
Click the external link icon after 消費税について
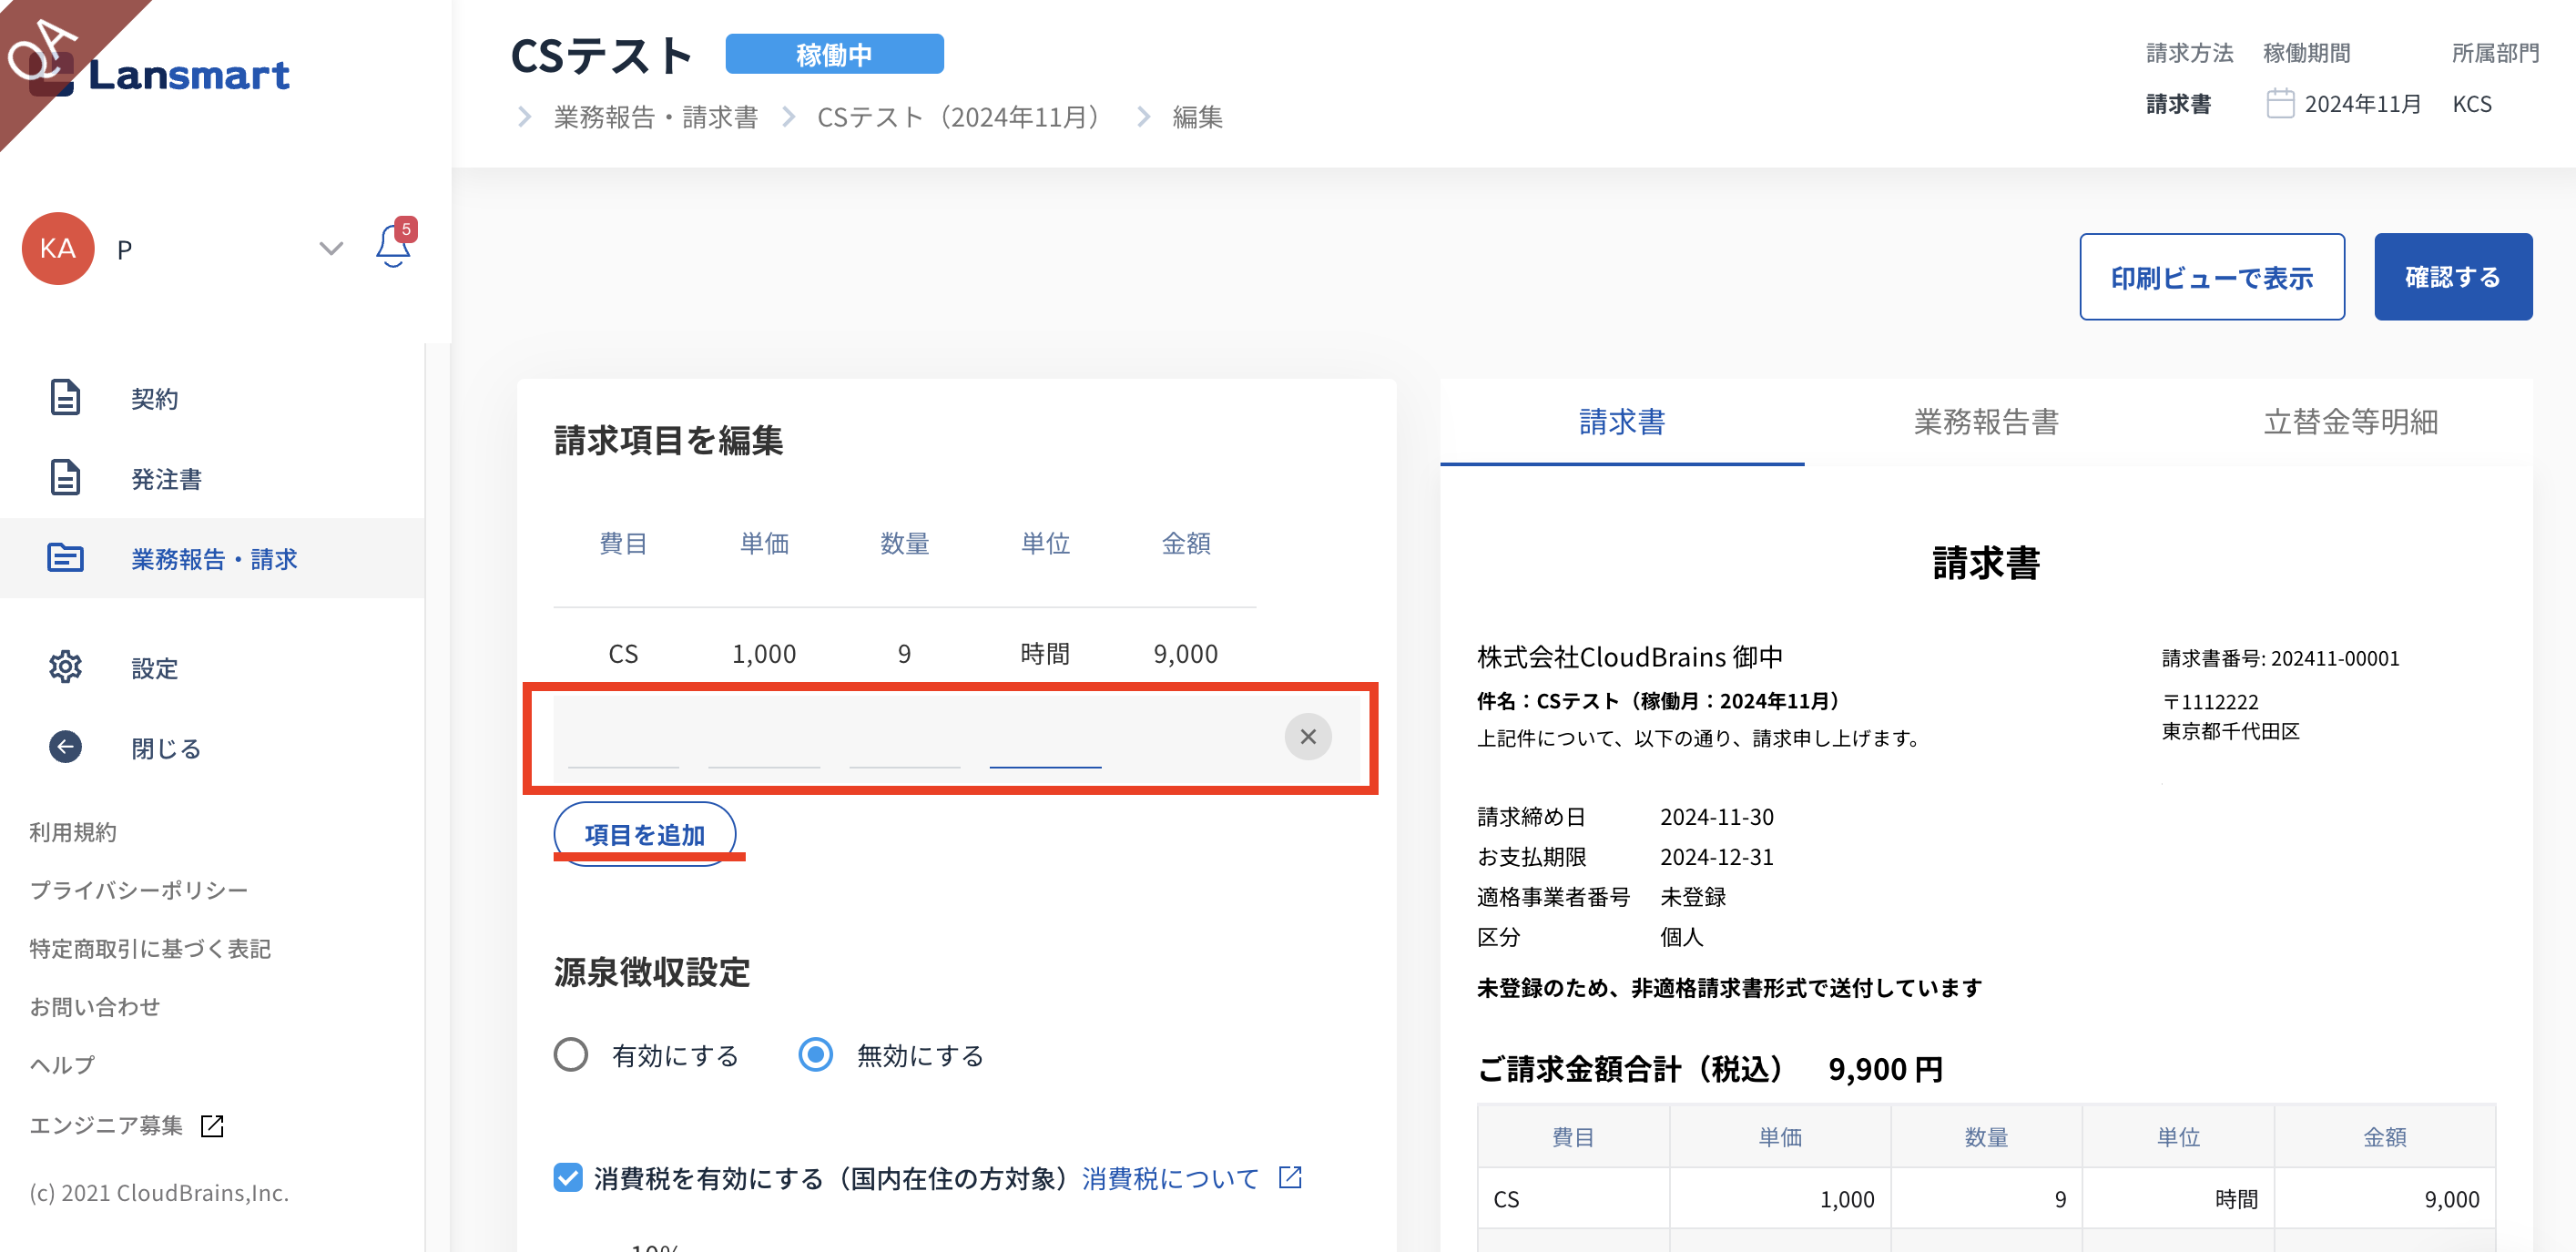point(1291,1177)
